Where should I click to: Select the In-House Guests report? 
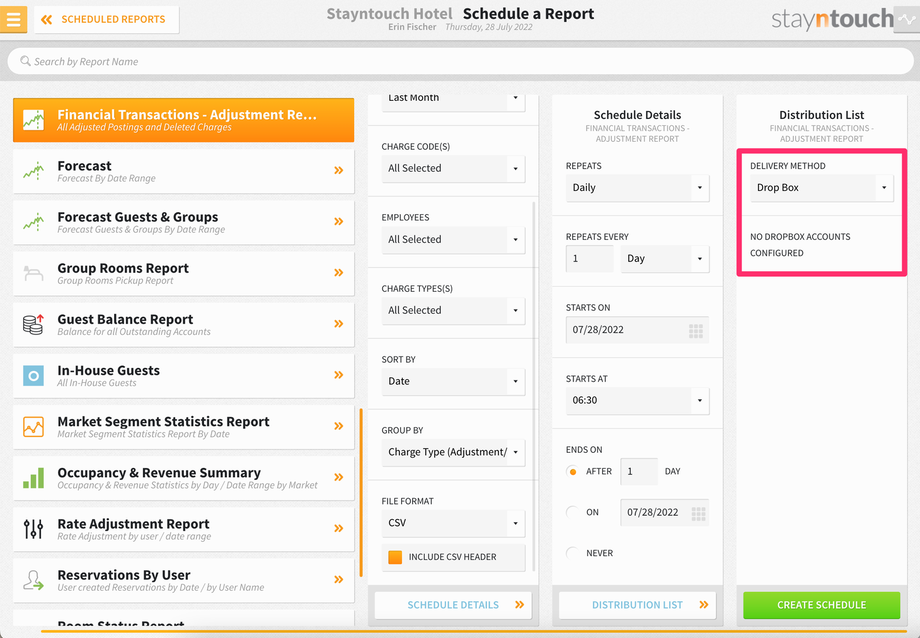pyautogui.click(x=184, y=375)
